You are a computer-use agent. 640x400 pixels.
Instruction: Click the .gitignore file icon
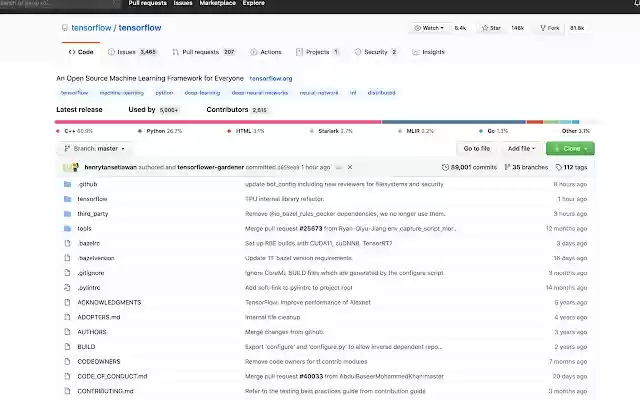tap(67, 273)
